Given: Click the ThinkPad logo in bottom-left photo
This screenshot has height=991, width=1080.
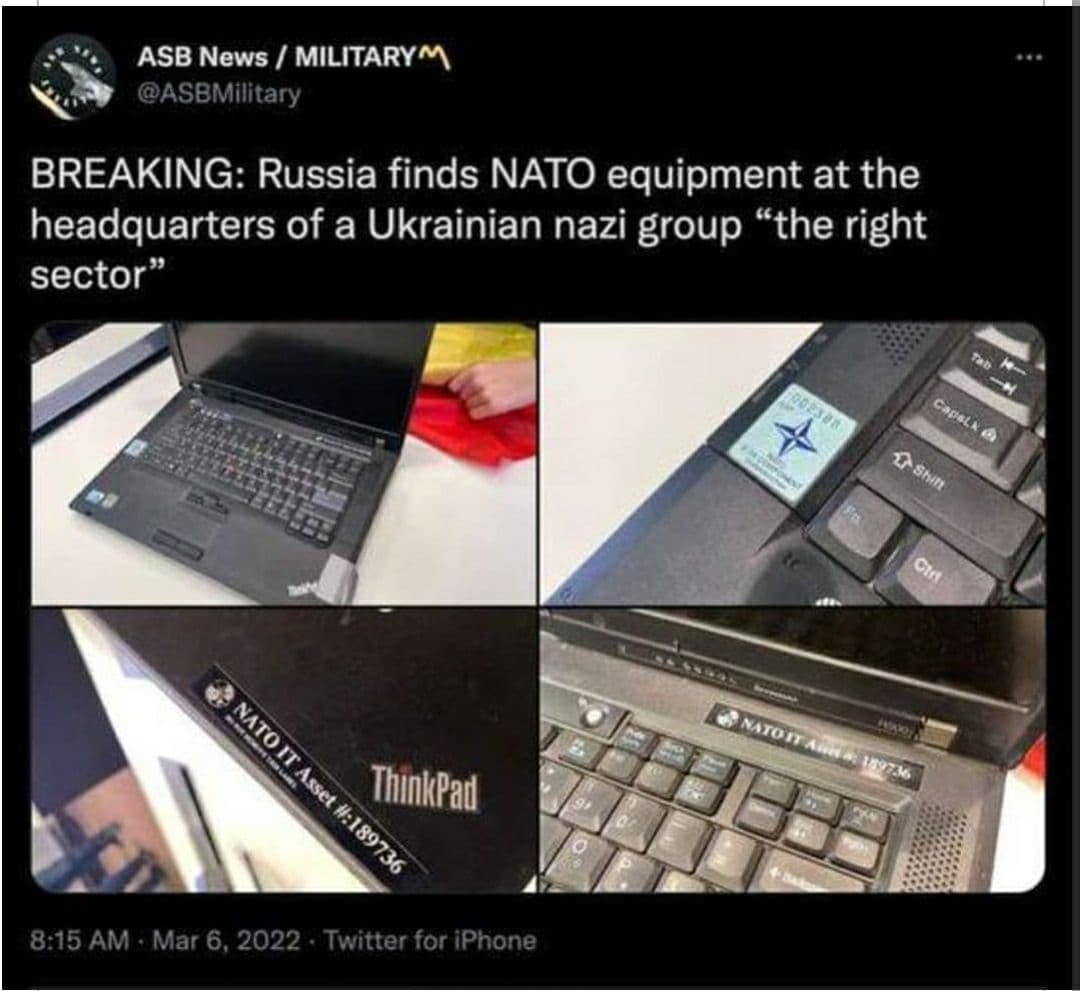Looking at the screenshot, I should pos(425,787).
